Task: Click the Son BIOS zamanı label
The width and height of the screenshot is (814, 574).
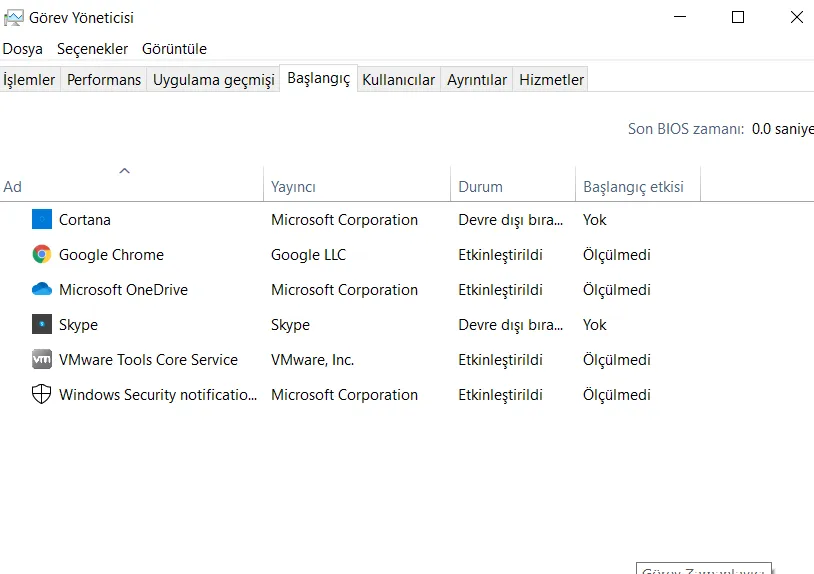Action: tap(686, 129)
